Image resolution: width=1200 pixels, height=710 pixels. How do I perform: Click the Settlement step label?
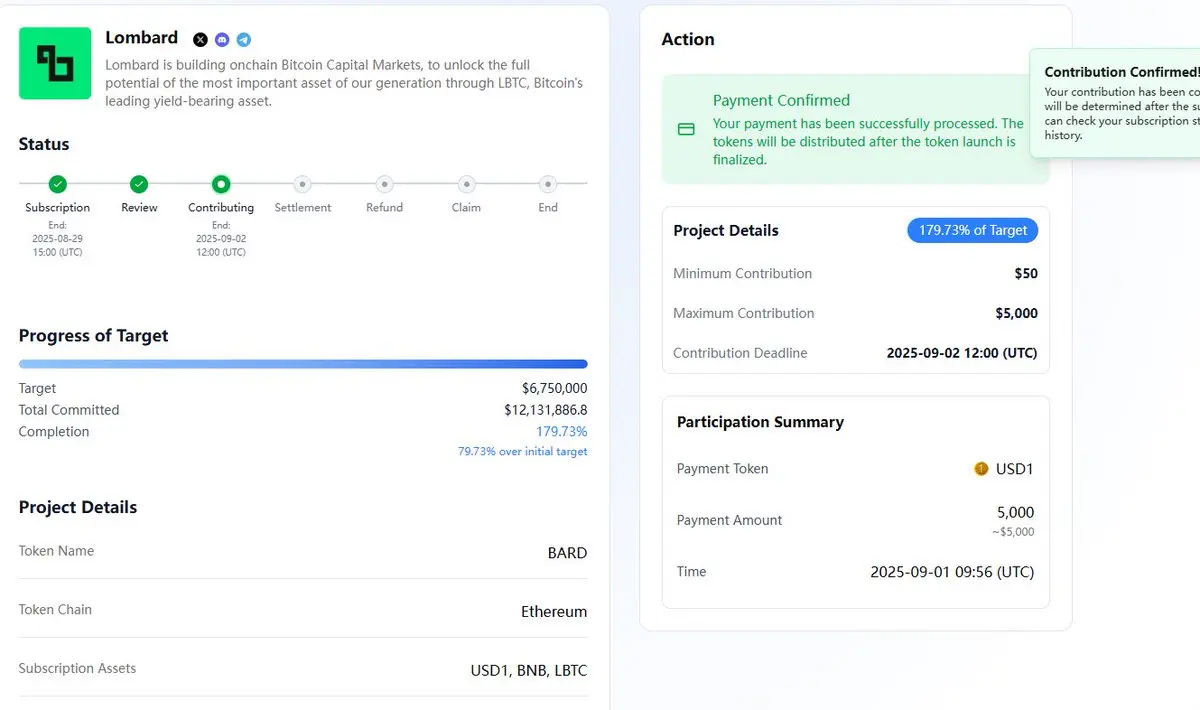pos(303,208)
